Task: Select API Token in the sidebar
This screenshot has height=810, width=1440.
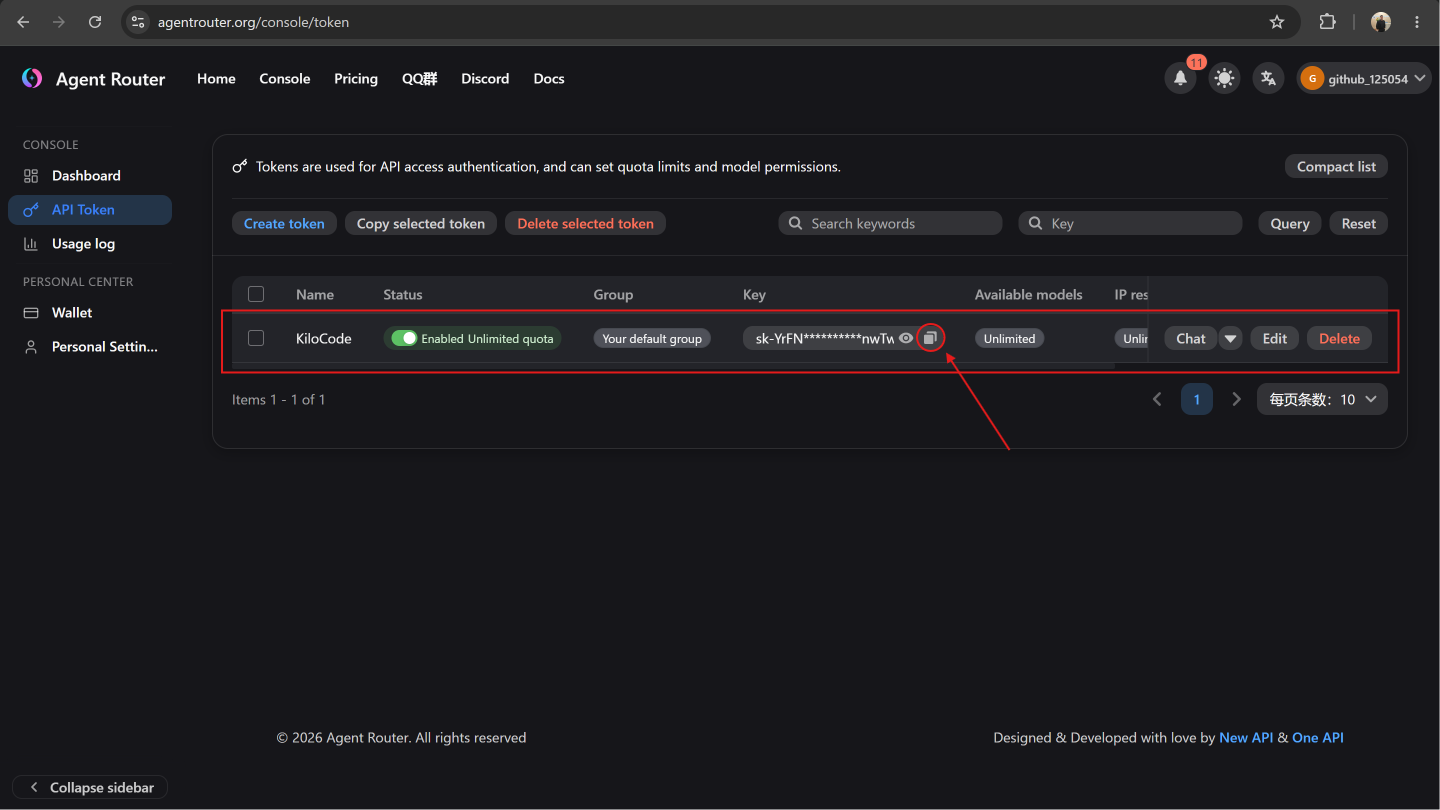Action: (90, 210)
